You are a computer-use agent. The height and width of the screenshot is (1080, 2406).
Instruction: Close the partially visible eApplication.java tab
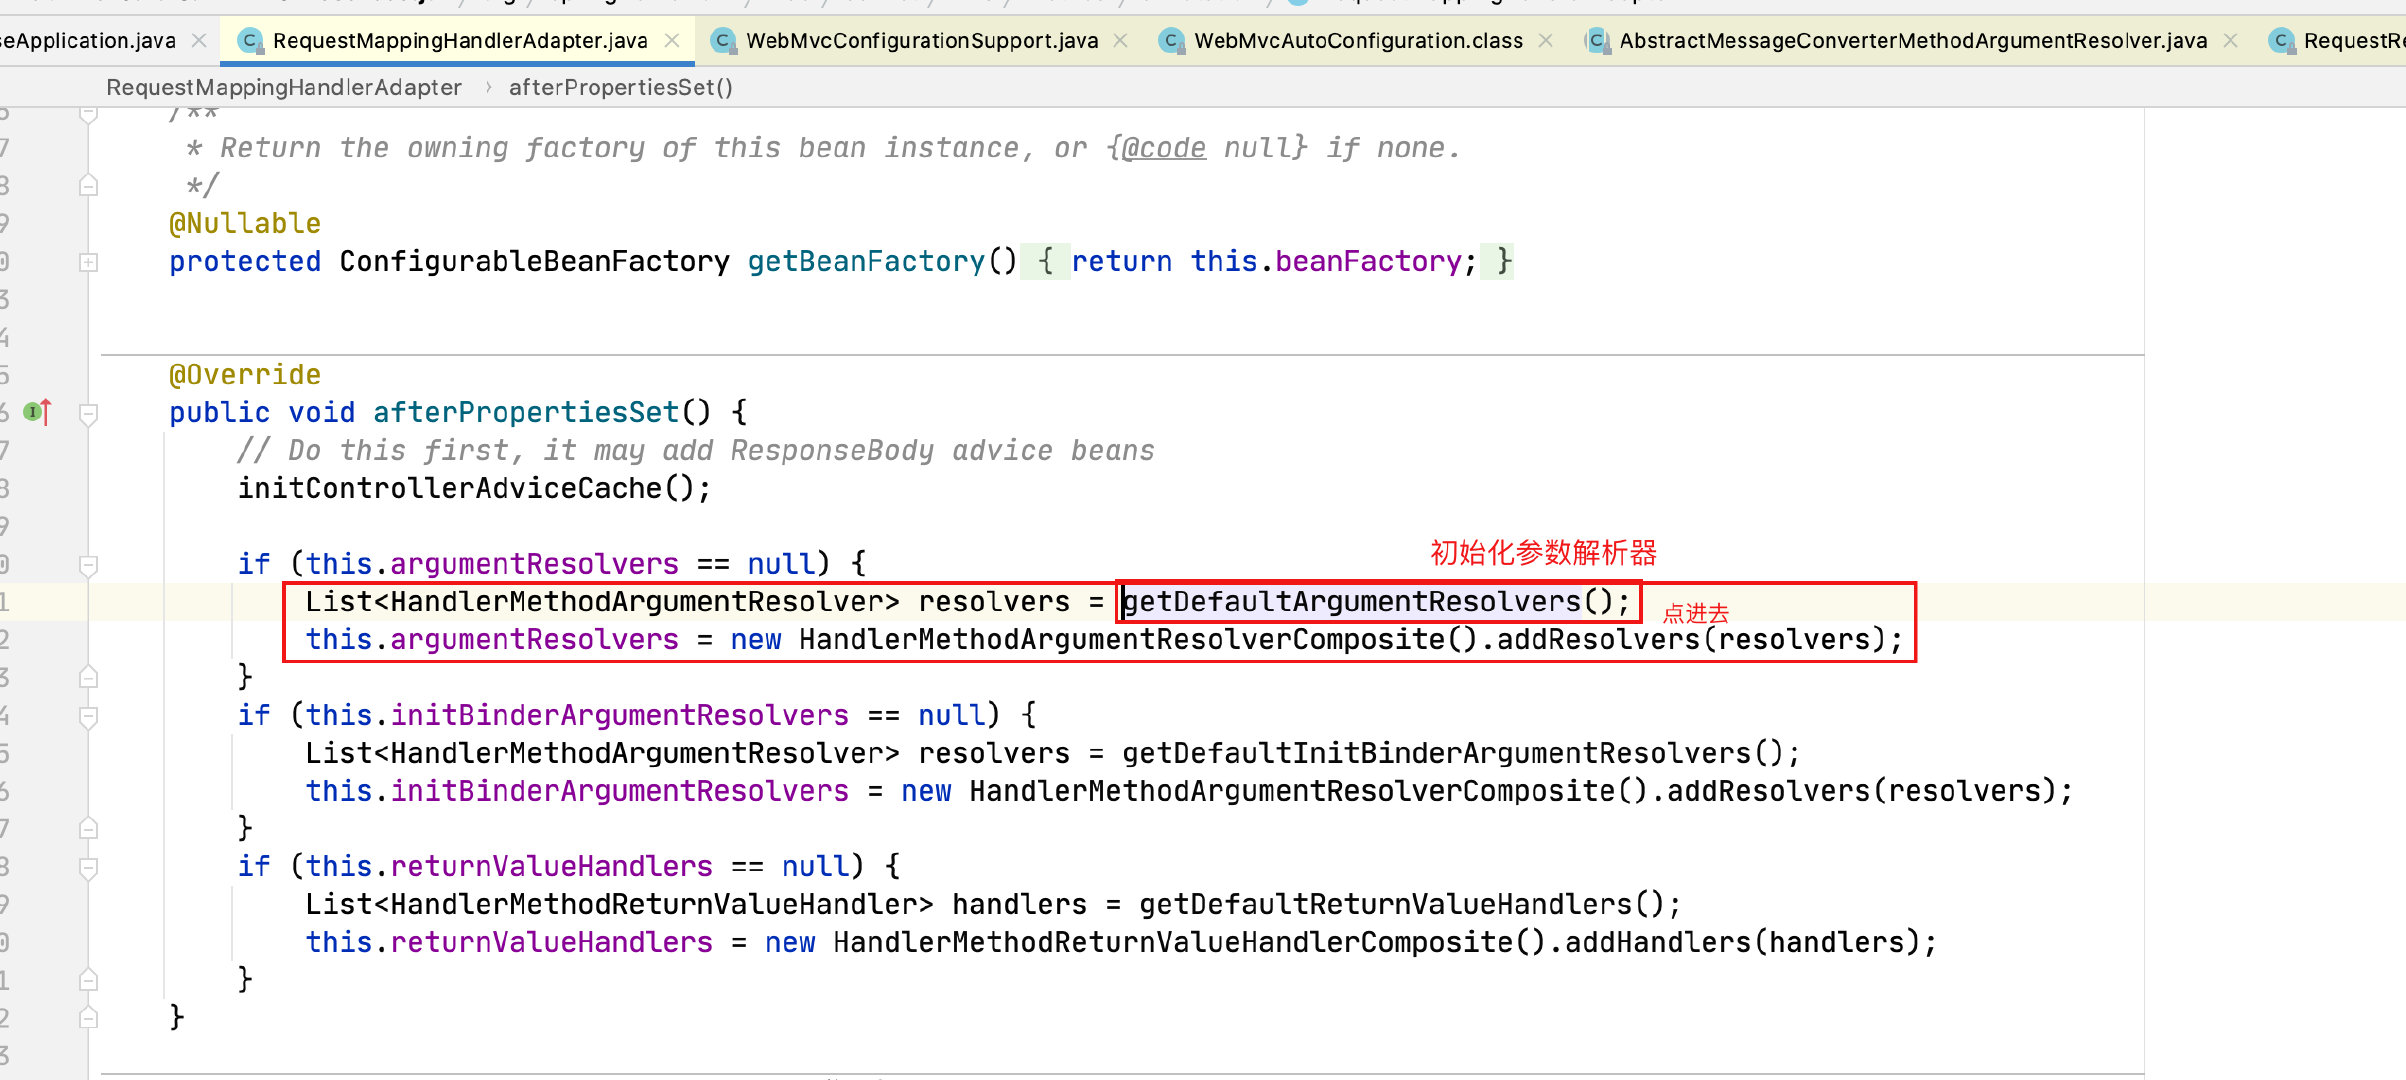199,40
